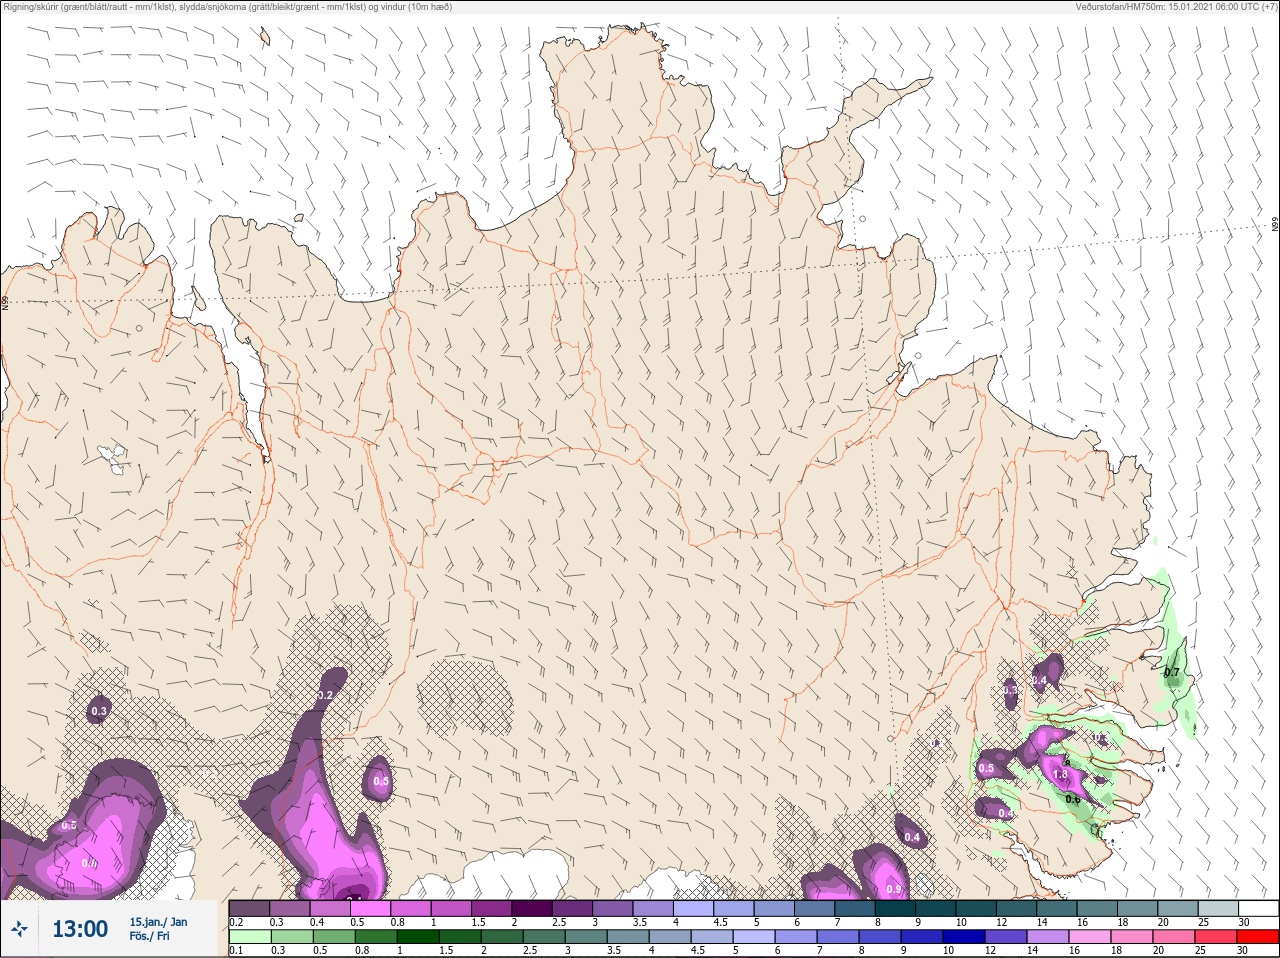Select the darkest purple 2 snow legend swatch
Image resolution: width=1280 pixels, height=958 pixels.
[x=531, y=909]
